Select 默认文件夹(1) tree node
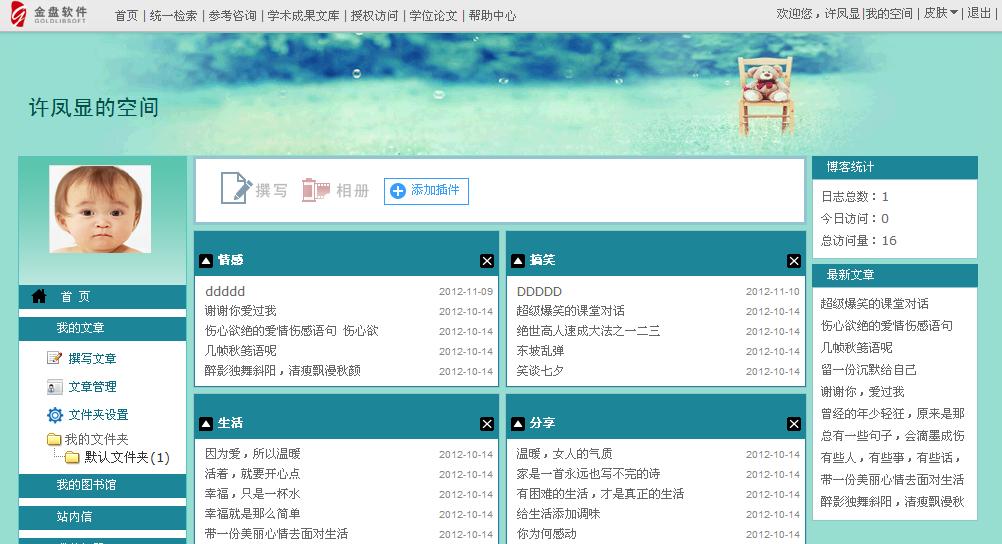Image resolution: width=1002 pixels, height=544 pixels. (127, 457)
